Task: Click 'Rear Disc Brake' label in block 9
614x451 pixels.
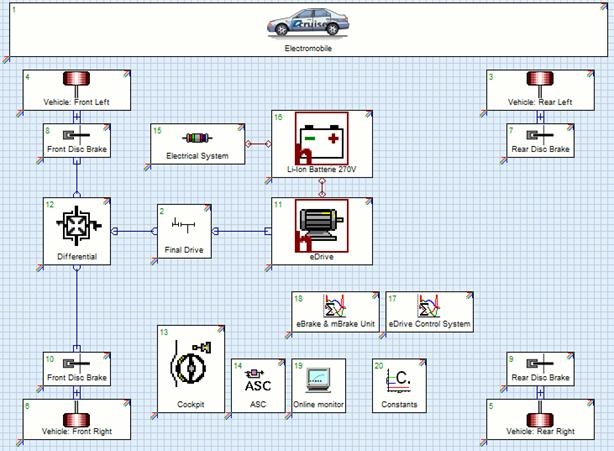Action: [x=540, y=378]
